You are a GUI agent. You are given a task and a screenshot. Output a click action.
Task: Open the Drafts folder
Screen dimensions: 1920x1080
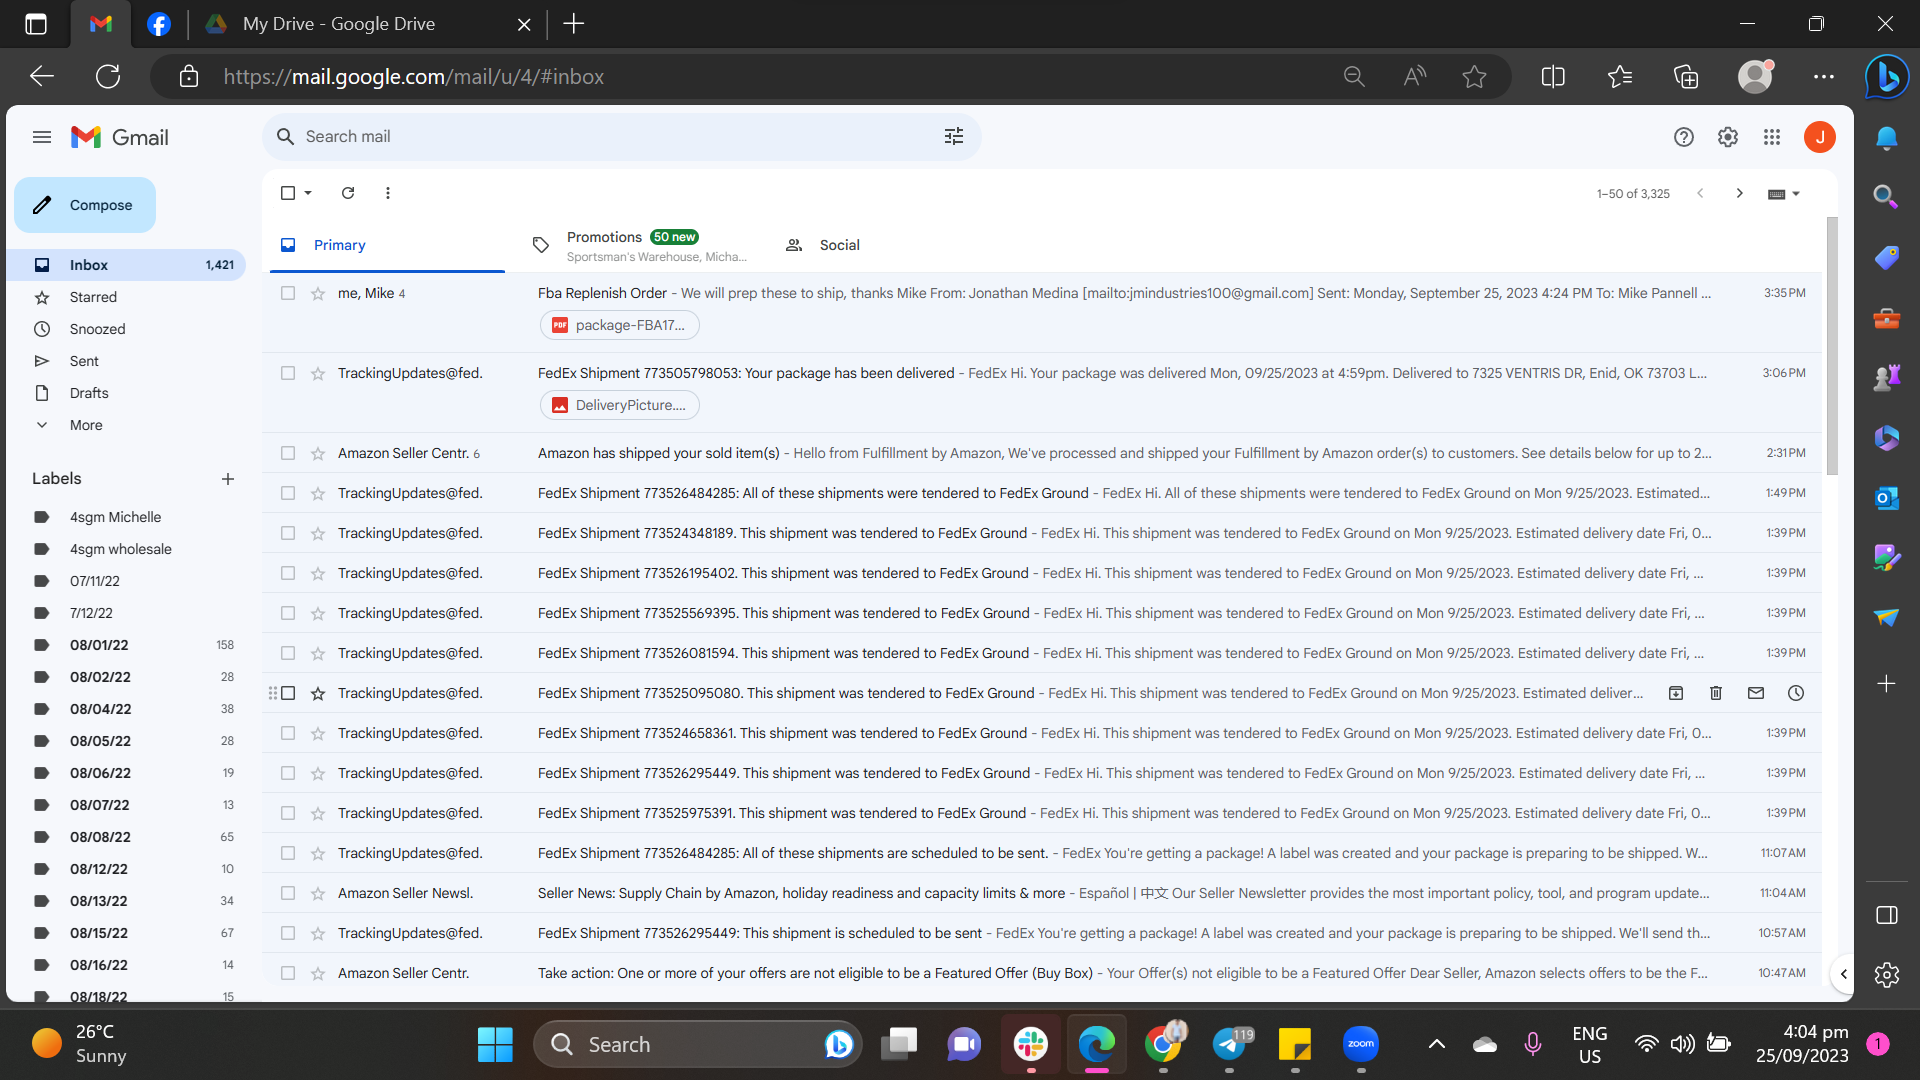[x=89, y=393]
